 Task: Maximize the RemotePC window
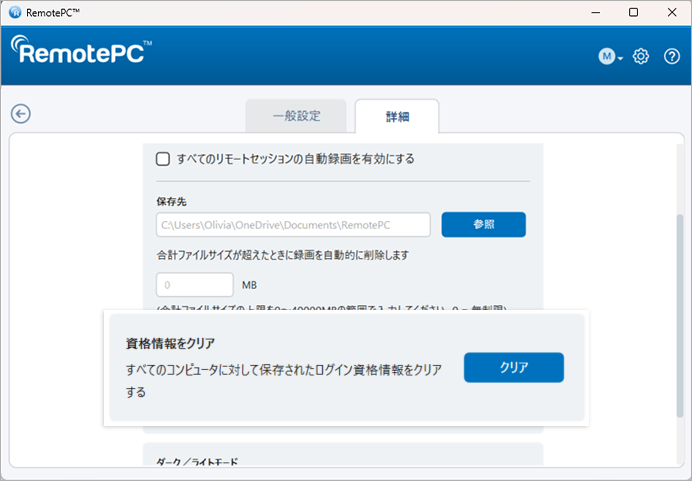pyautogui.click(x=633, y=12)
